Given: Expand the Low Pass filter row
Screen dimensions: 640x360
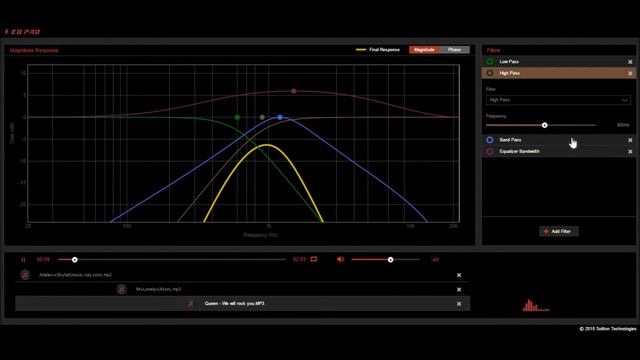Looking at the screenshot, I should [559, 62].
